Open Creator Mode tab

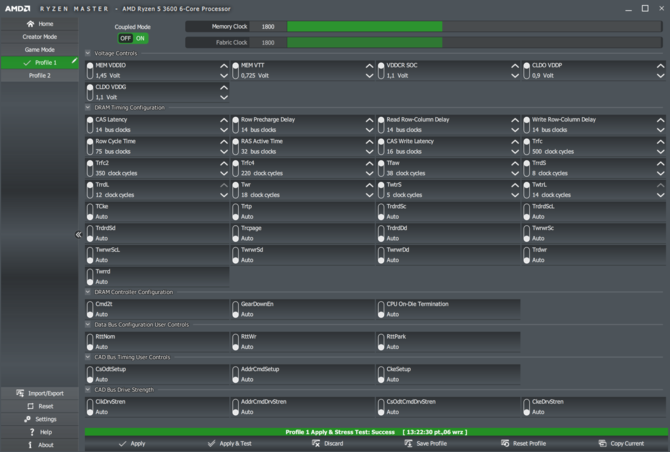[39, 37]
